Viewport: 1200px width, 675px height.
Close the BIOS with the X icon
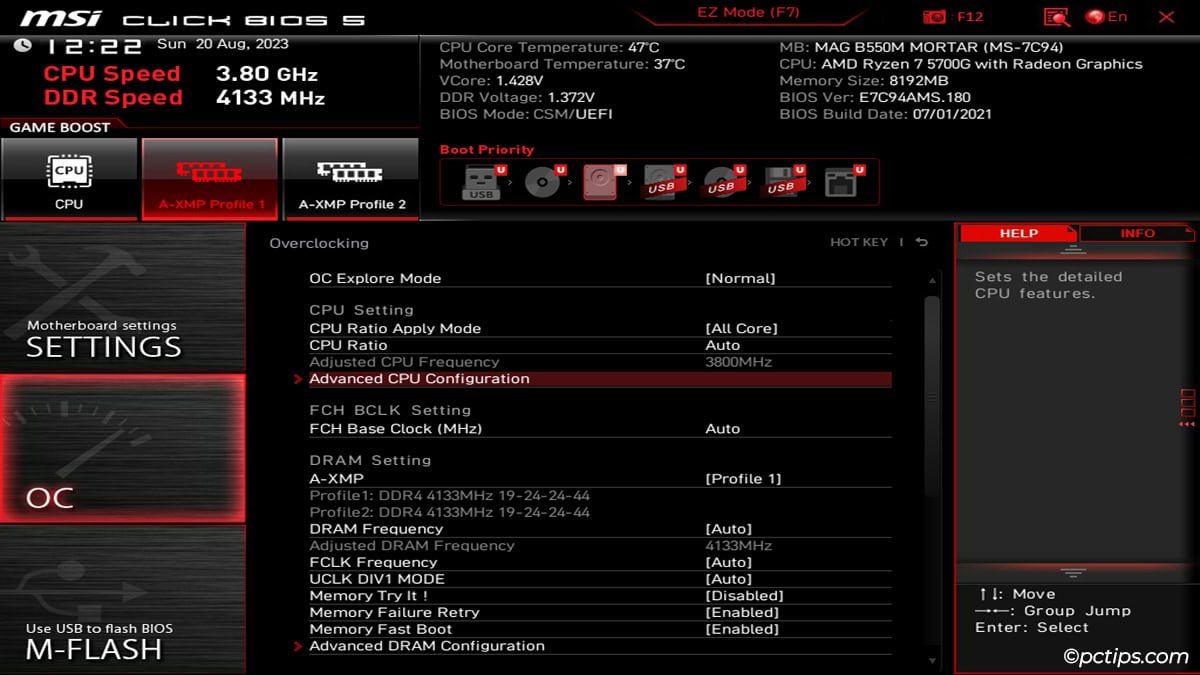point(1166,17)
